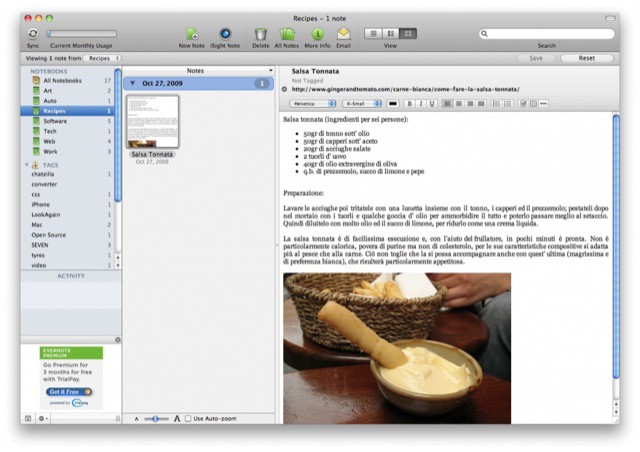
Task: Click the Reset button
Action: coord(587,58)
